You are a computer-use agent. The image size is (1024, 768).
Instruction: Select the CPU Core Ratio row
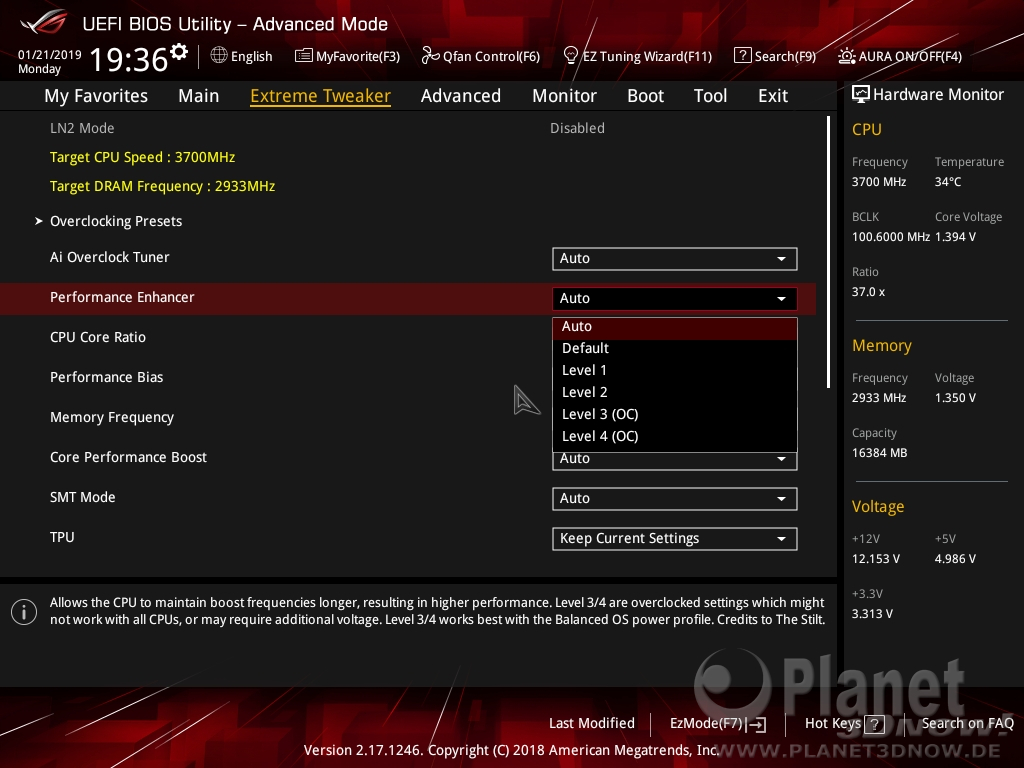[98, 338]
